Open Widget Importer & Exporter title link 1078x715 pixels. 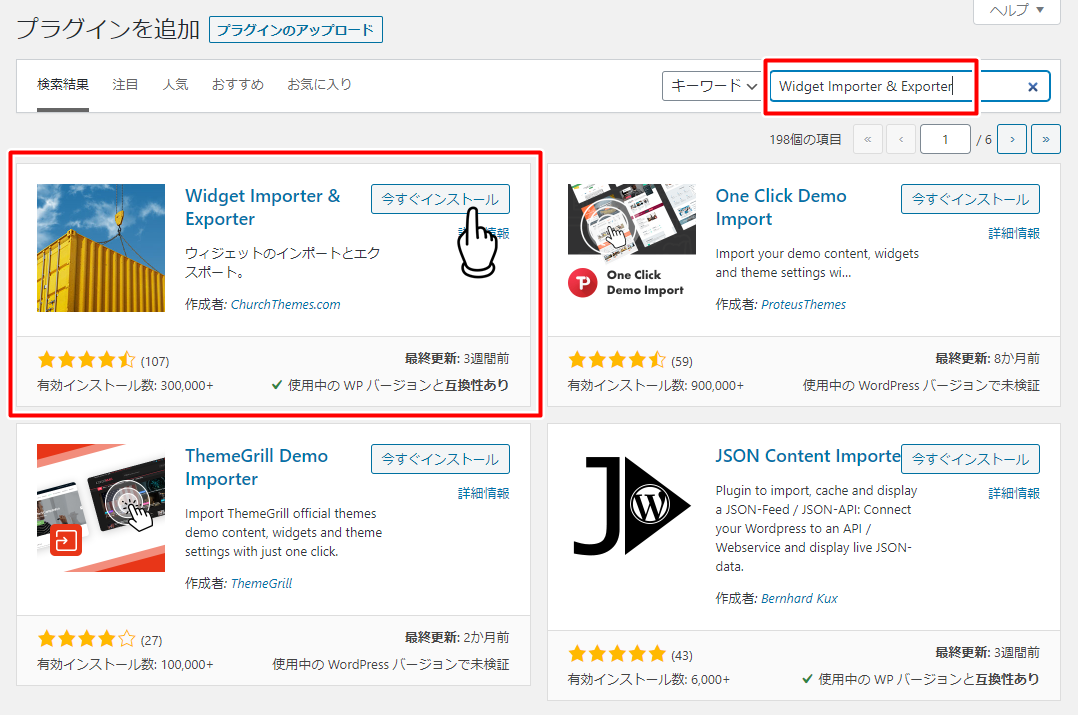point(263,208)
